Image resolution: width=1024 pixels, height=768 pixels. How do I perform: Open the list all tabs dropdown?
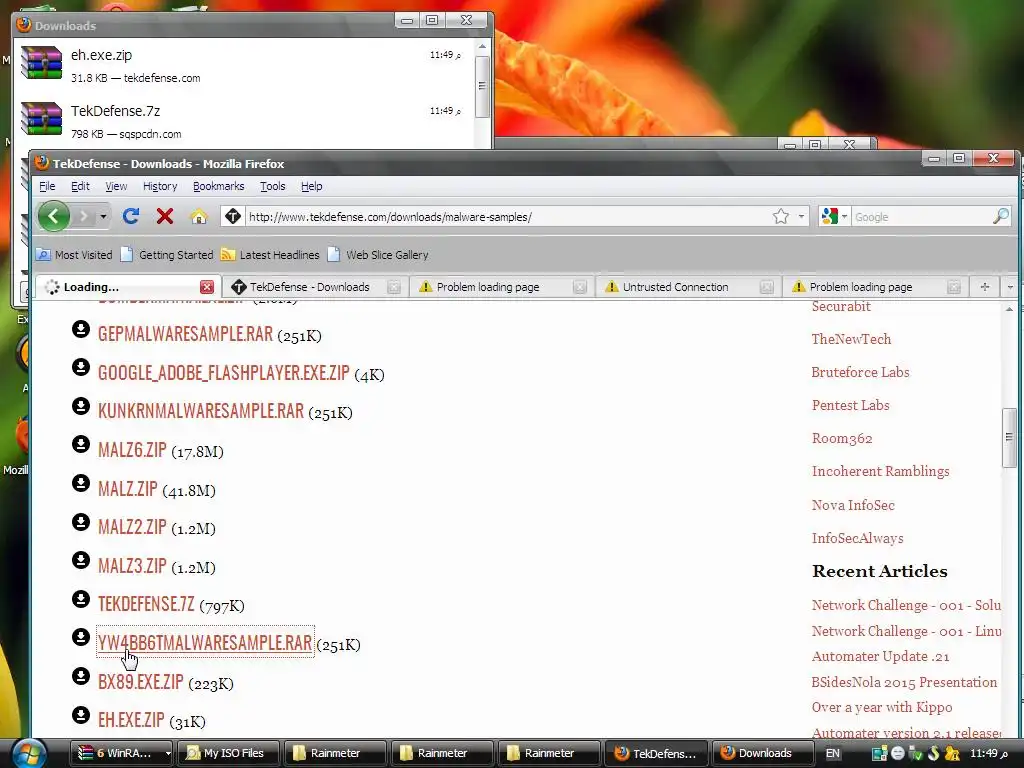pos(1010,287)
